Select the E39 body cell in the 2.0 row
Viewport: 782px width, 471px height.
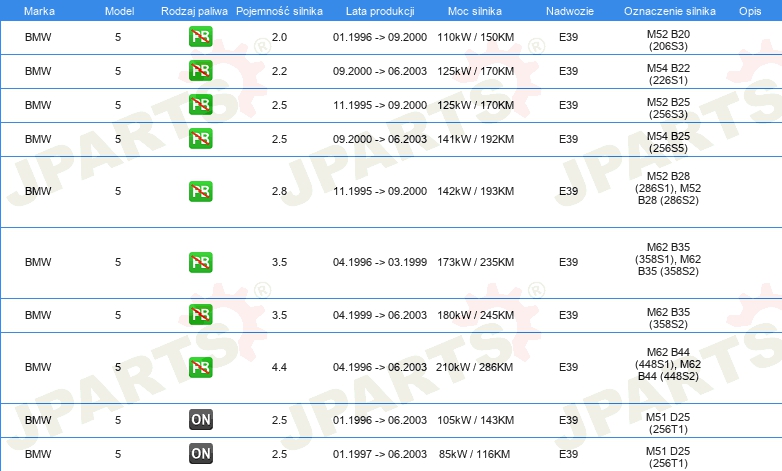(x=569, y=37)
